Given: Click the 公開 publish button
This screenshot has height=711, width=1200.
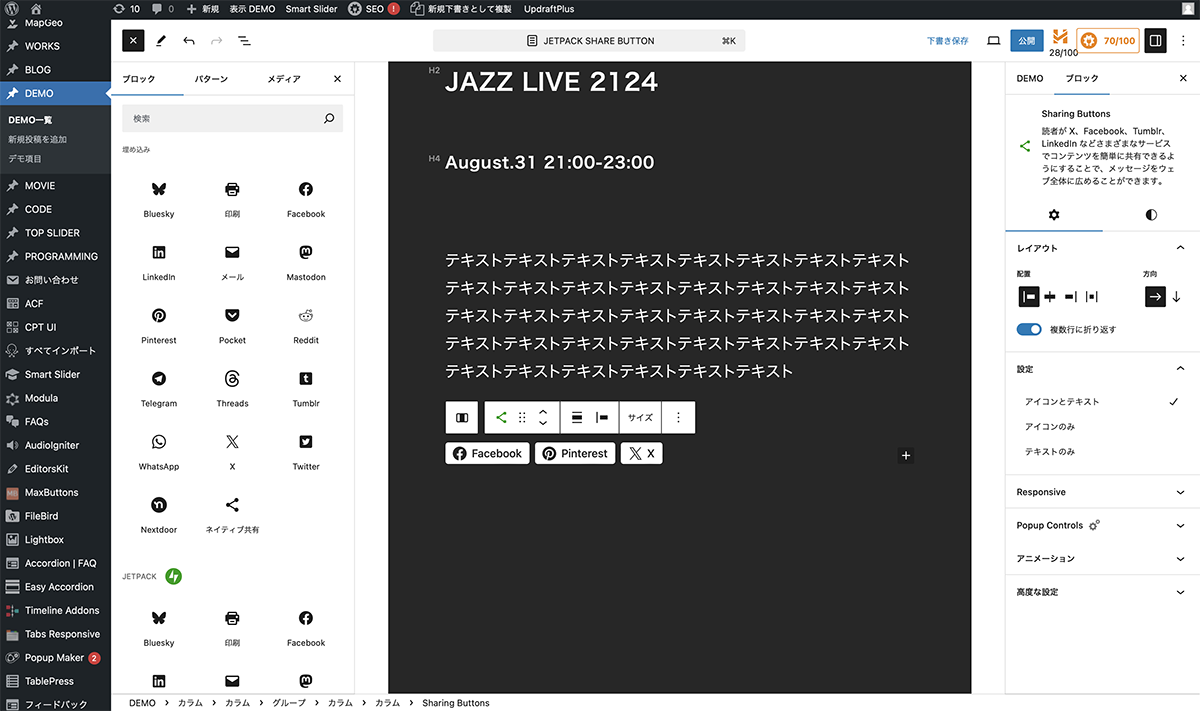Looking at the screenshot, I should tap(1026, 41).
